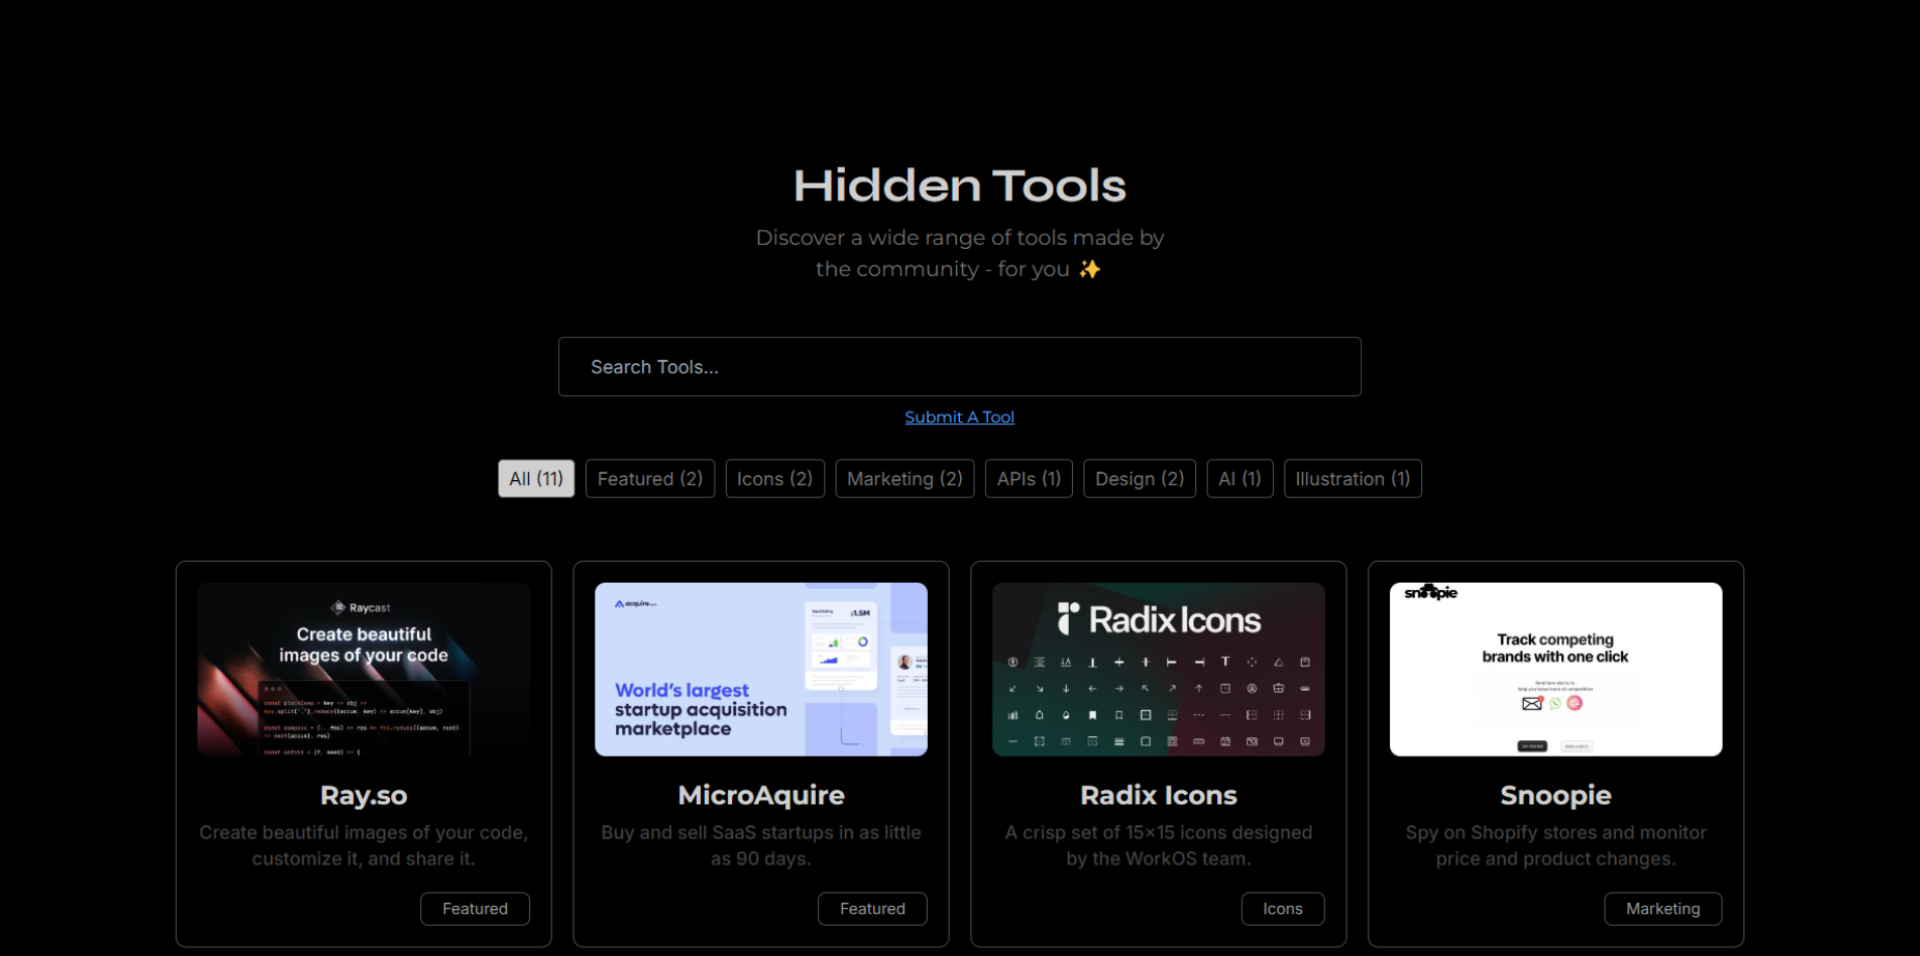This screenshot has width=1920, height=956.
Task: Click the Search Tools input field
Action: tap(959, 366)
